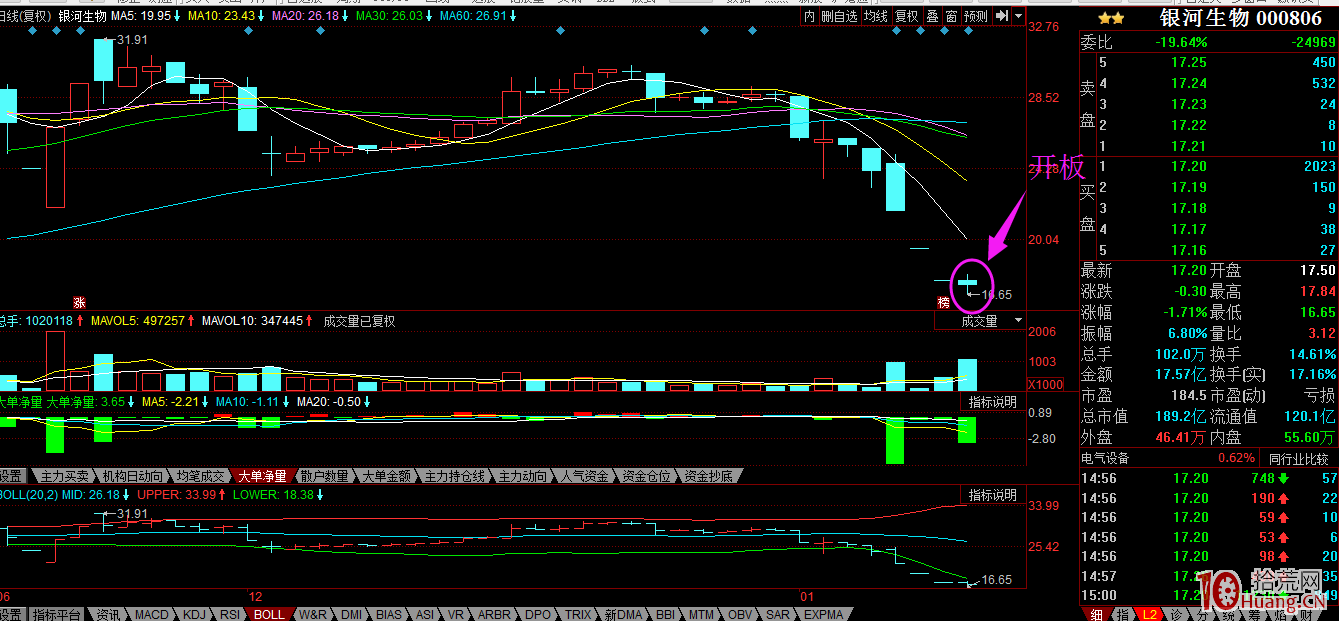Switch to the TRIX indicator tab
The width and height of the screenshot is (1339, 621).
578,614
